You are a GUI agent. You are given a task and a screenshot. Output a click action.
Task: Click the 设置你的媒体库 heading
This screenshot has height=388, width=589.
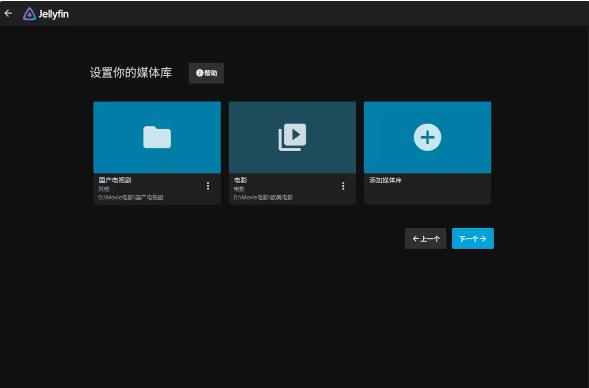click(x=131, y=73)
